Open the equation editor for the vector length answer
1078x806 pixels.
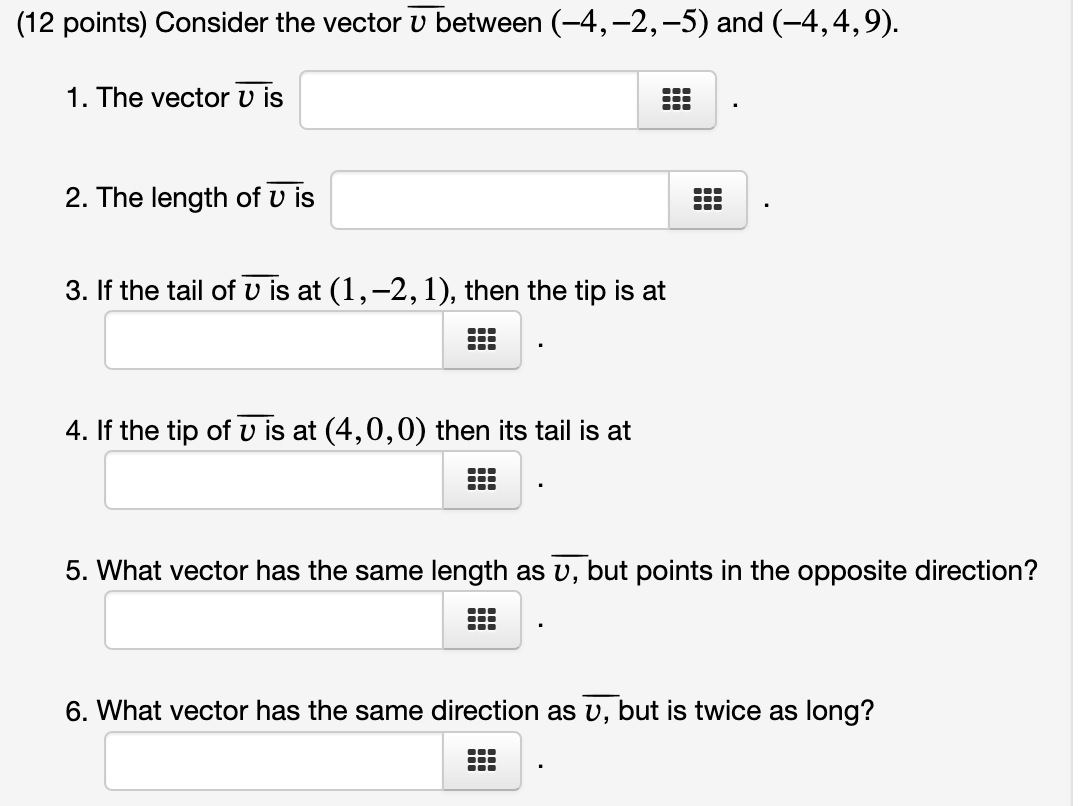pos(707,200)
